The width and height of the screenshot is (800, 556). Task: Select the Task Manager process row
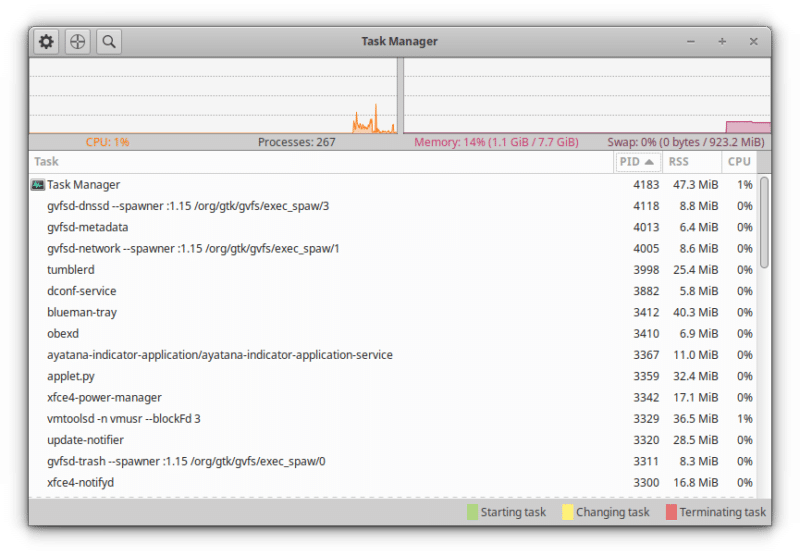[393, 185]
